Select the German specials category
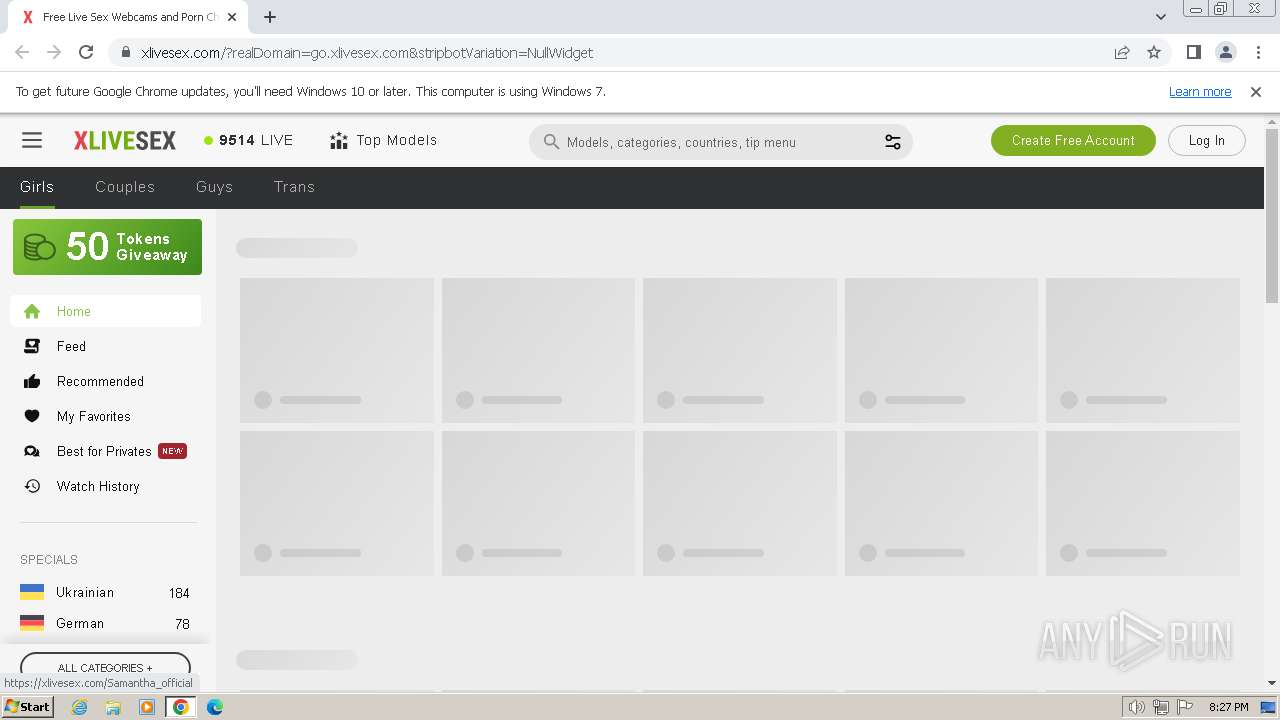Viewport: 1280px width, 720px height. [105, 623]
